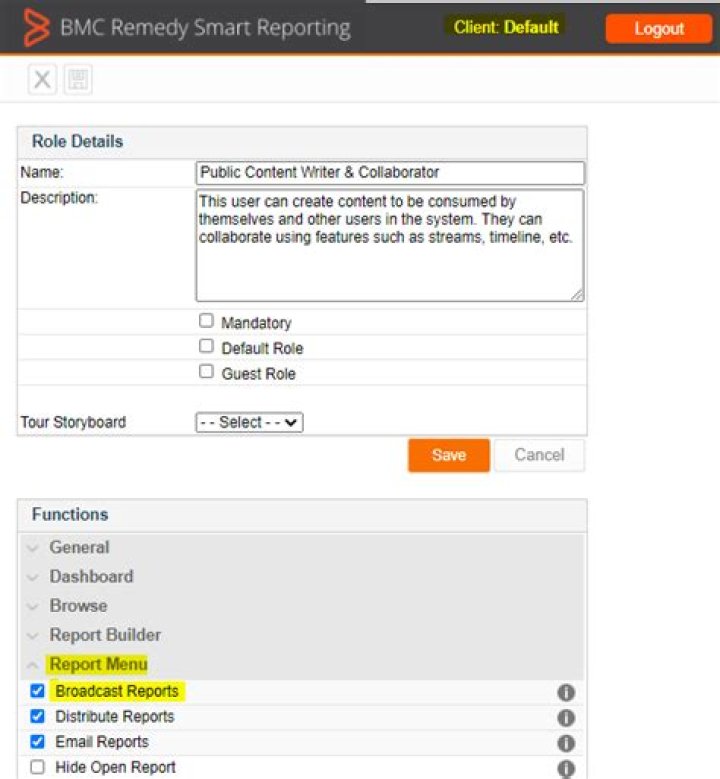This screenshot has width=720, height=779.
Task: Click the floppy disk save icon
Action: tap(78, 79)
